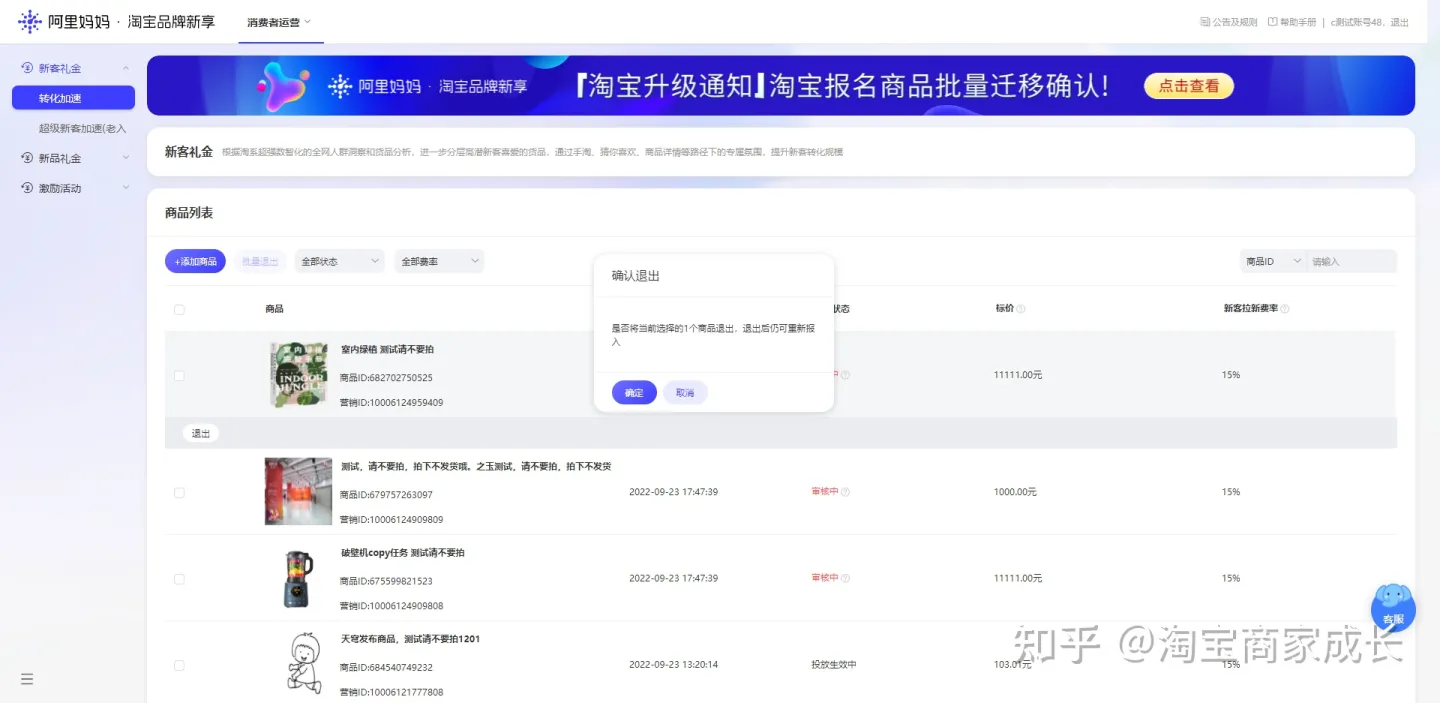Image resolution: width=1440 pixels, height=703 pixels.
Task: Click the 退出 logout link in header
Action: tap(1399, 22)
